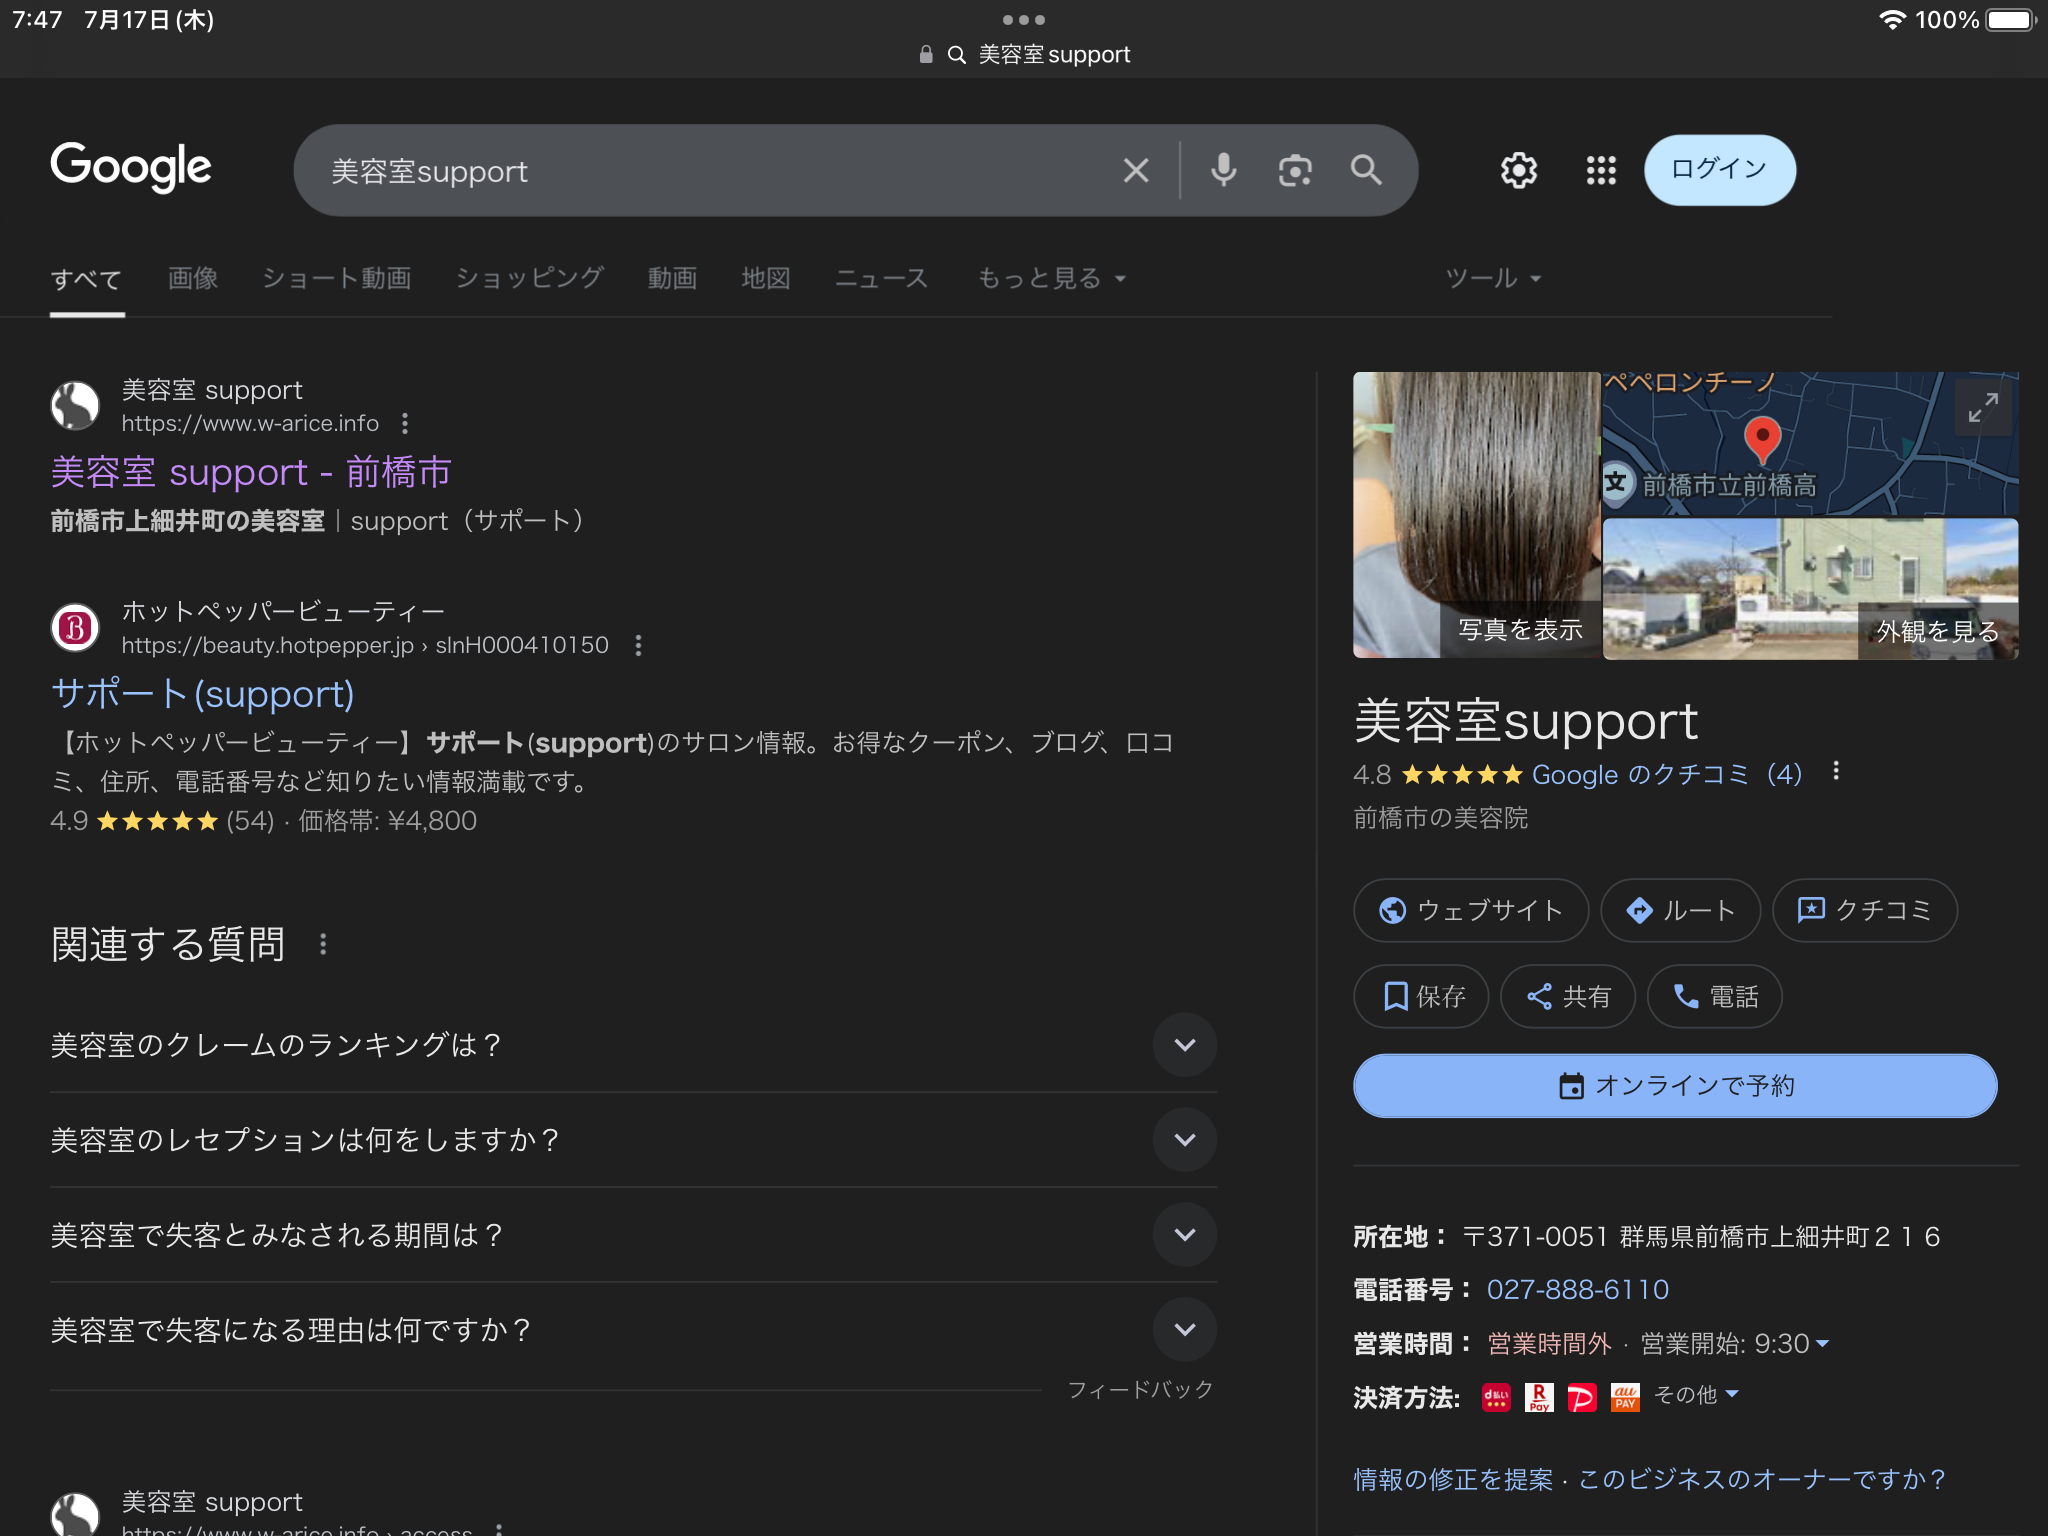Expand the map with the fullscreen arrows icon
Screen dimensions: 2048x1536
click(x=1983, y=408)
